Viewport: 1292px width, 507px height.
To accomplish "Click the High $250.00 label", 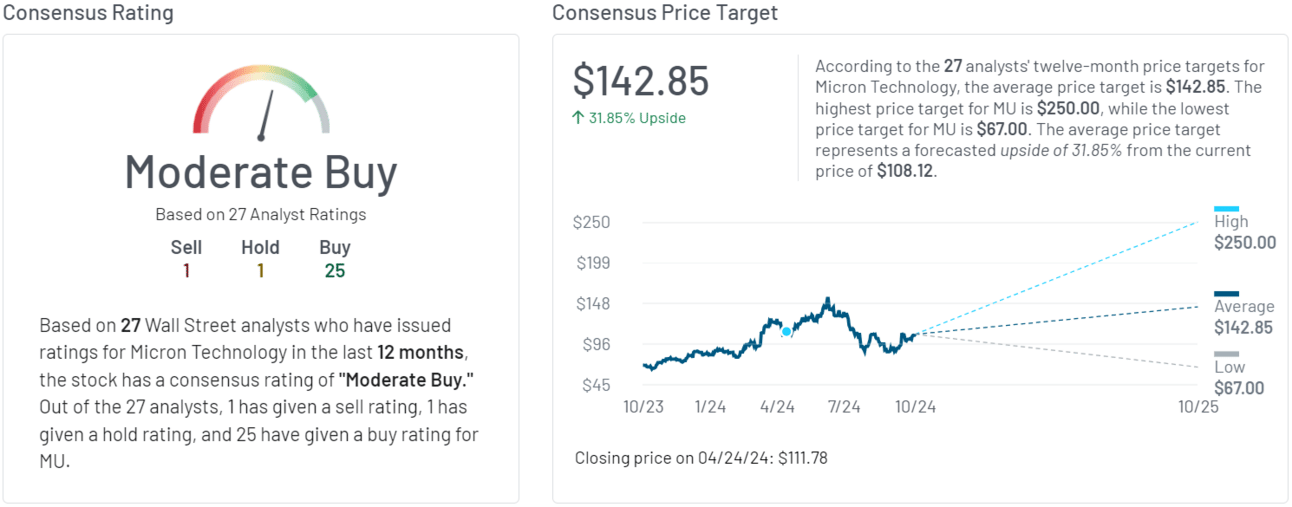I will [1244, 232].
